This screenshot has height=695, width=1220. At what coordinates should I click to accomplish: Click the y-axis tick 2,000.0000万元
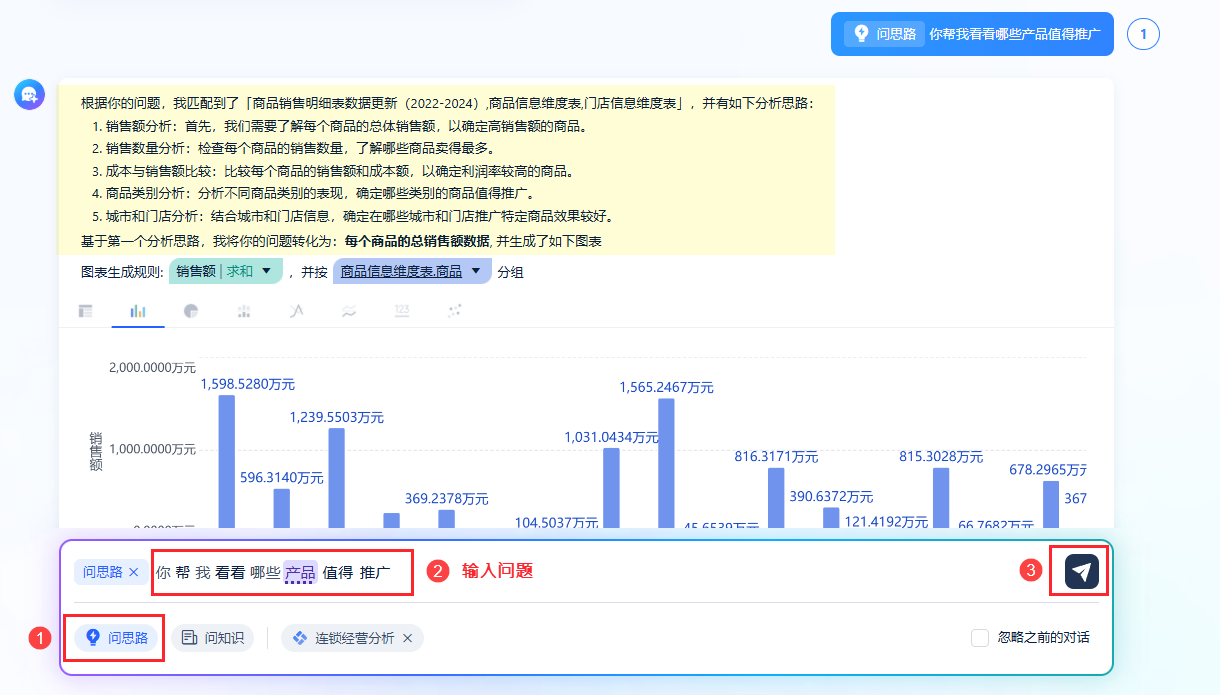pyautogui.click(x=152, y=368)
